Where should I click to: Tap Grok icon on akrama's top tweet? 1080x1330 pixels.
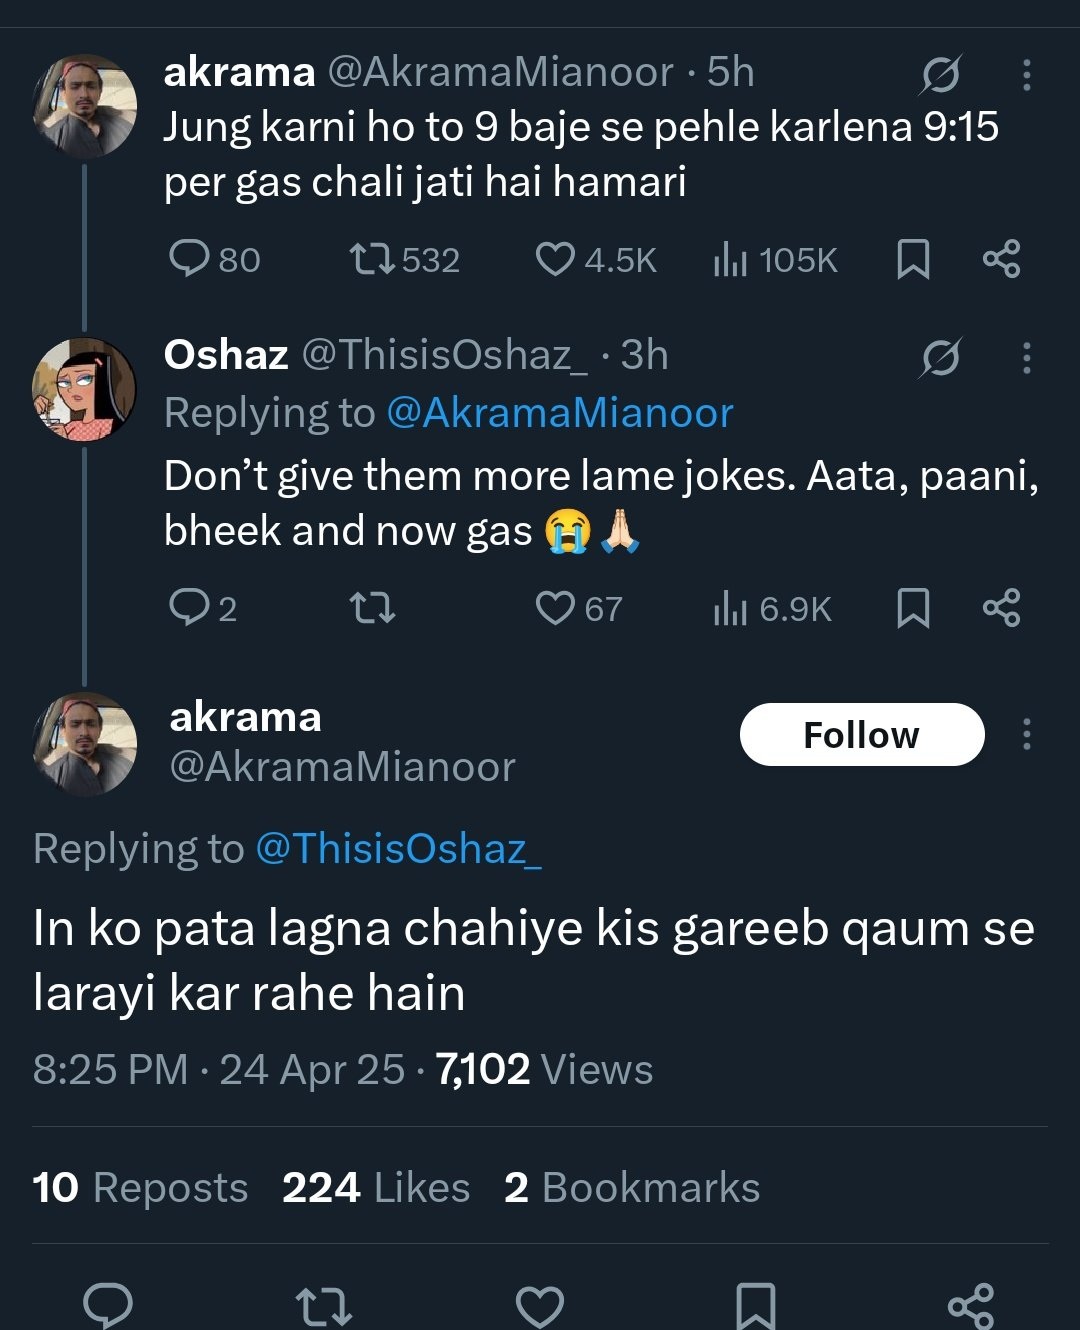[940, 75]
